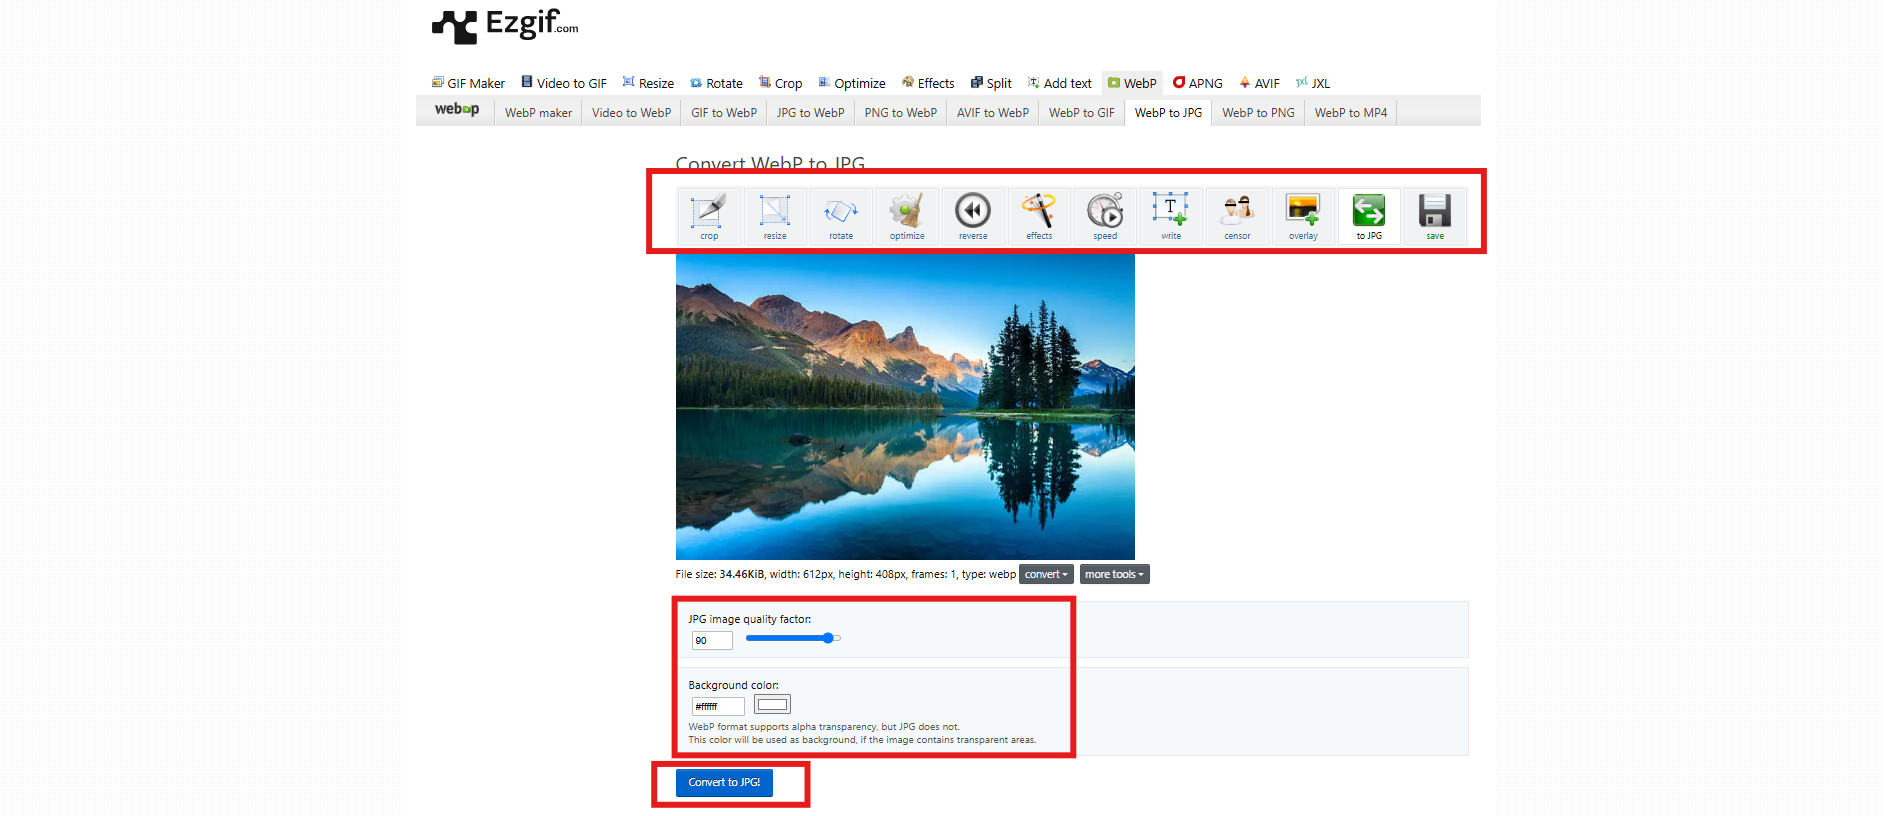Focus the background color hex field
1884x816 pixels.
pyautogui.click(x=718, y=706)
